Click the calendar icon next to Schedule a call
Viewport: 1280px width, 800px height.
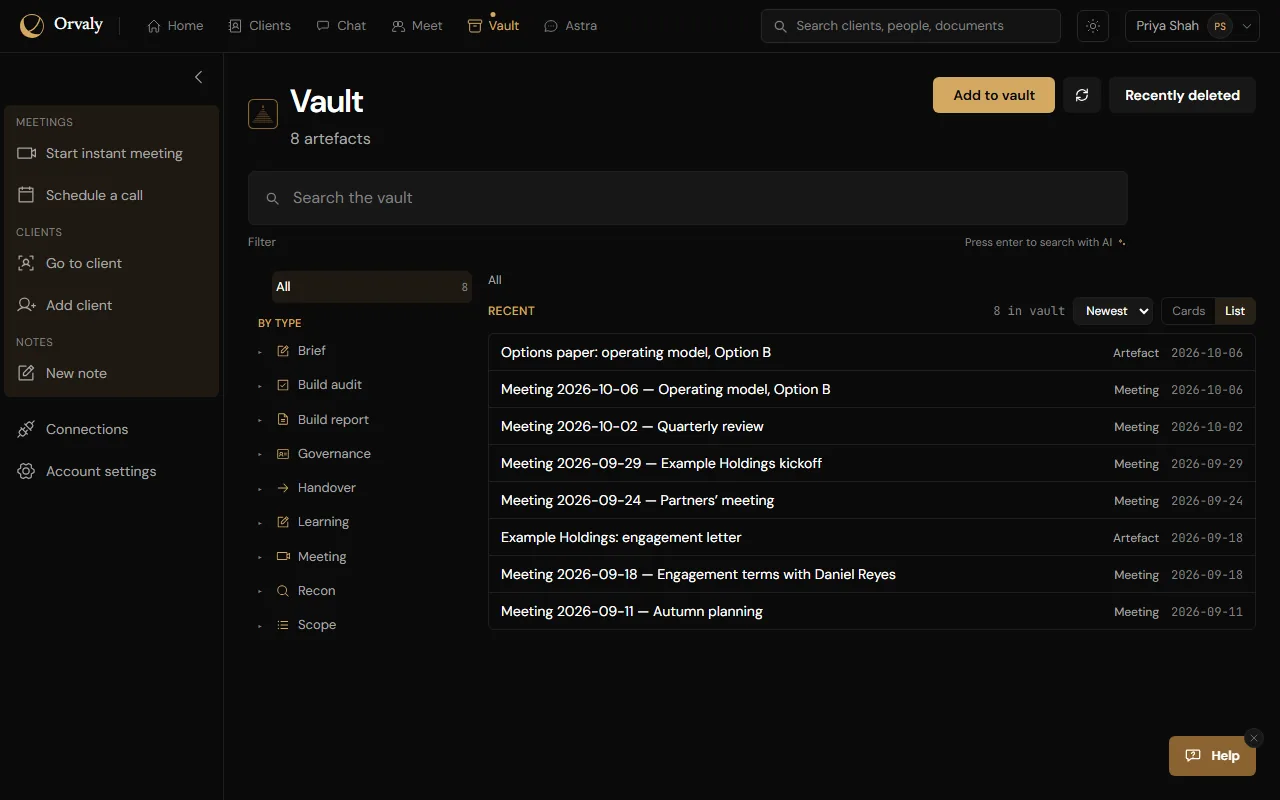(x=27, y=195)
